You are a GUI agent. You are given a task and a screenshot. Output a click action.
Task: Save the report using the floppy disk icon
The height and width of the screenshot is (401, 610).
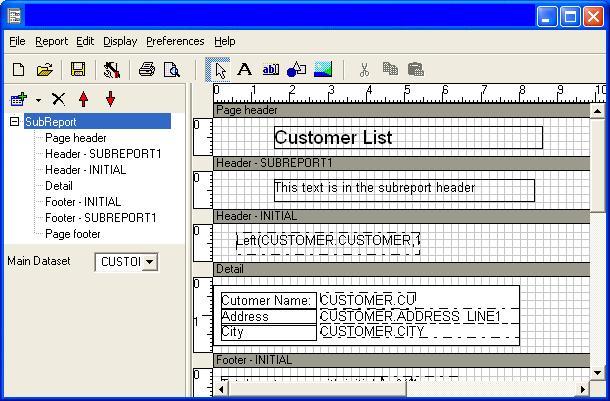tap(77, 69)
